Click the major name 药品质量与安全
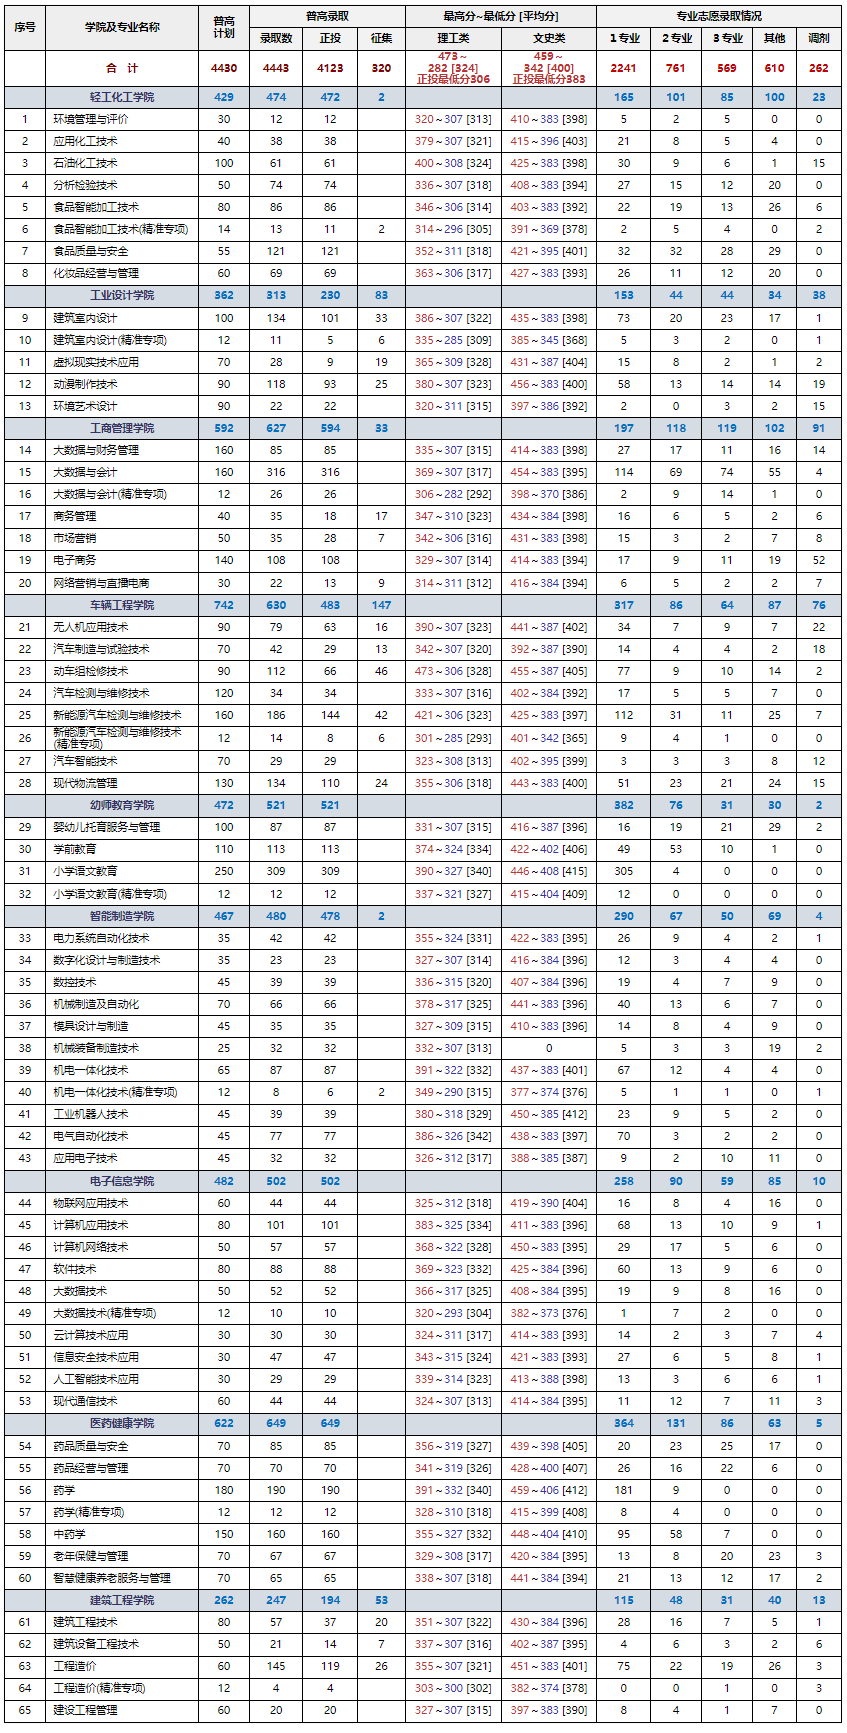 coord(91,1446)
